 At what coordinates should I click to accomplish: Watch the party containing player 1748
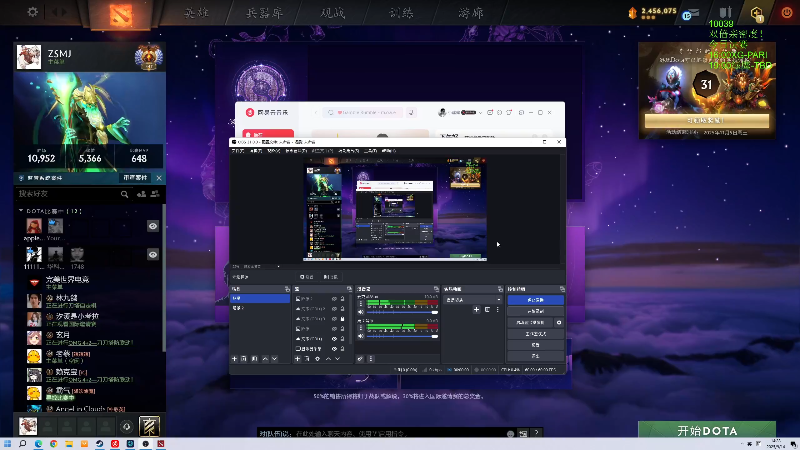click(153, 255)
